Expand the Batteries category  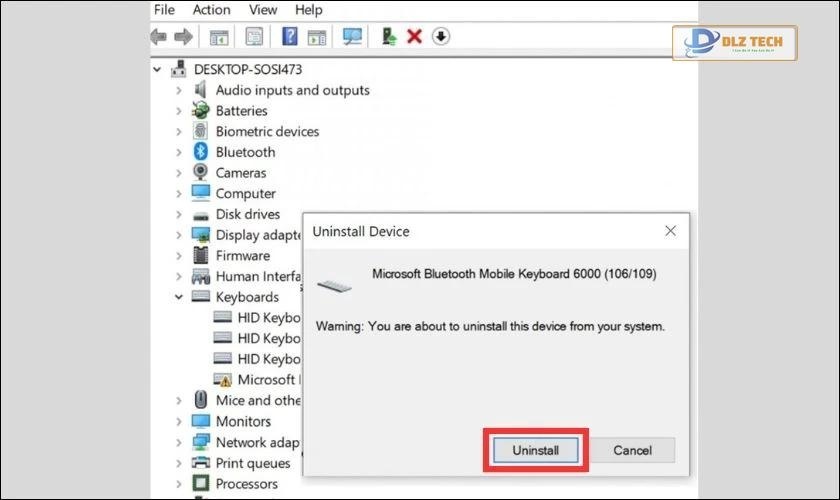179,111
